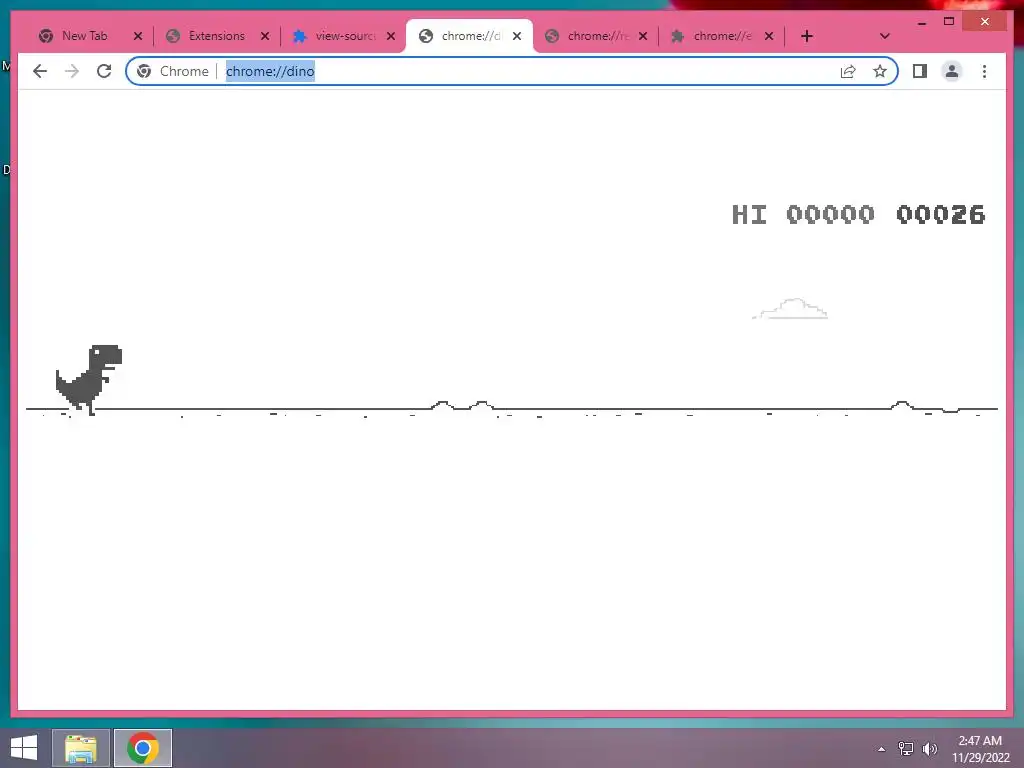Maximize the Chrome window
1024x768 pixels.
[949, 22]
